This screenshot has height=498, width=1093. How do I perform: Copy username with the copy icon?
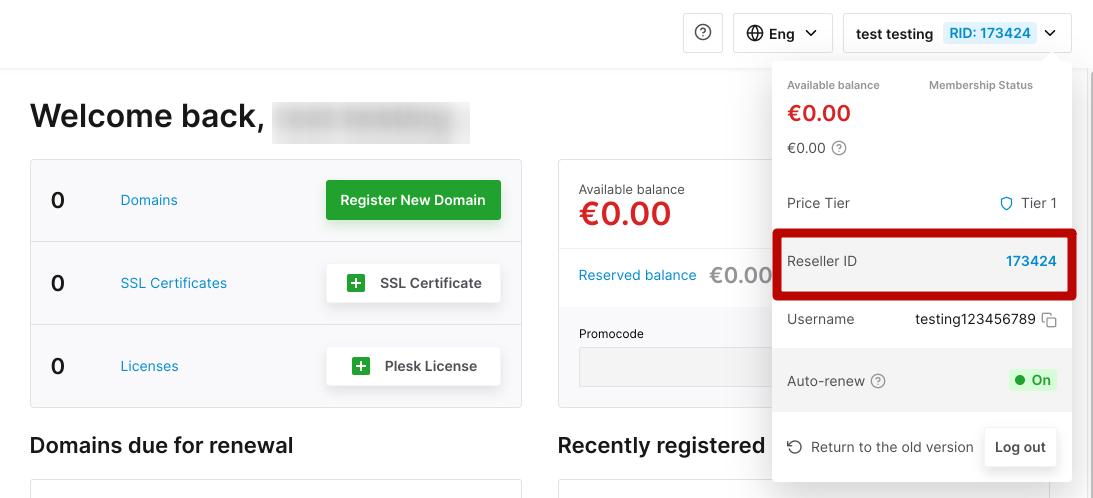point(1049,320)
